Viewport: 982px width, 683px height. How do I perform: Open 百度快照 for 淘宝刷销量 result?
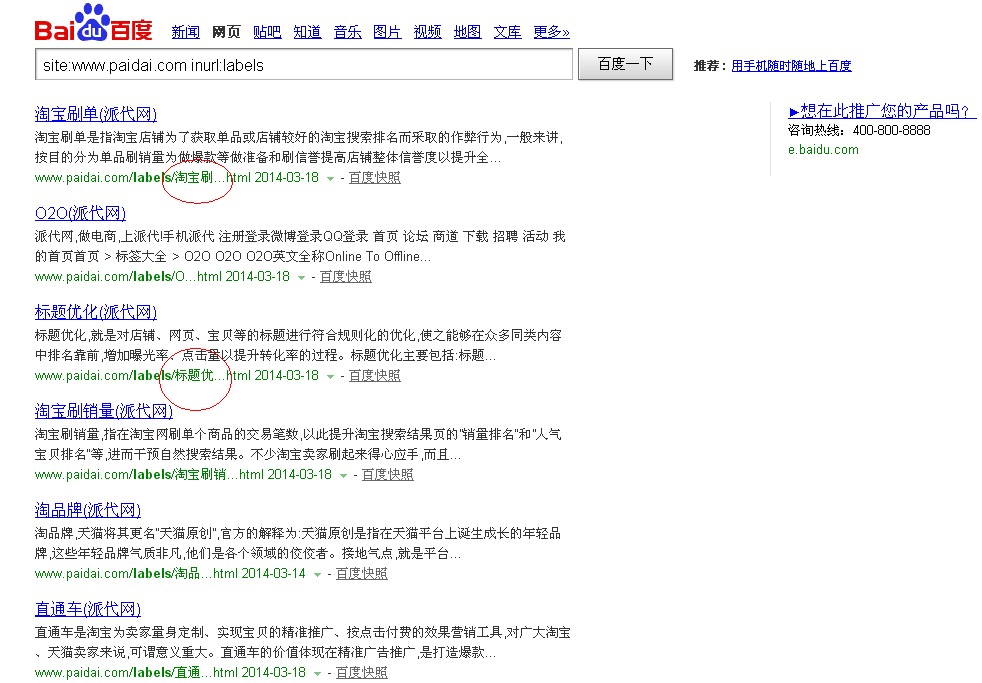[388, 475]
